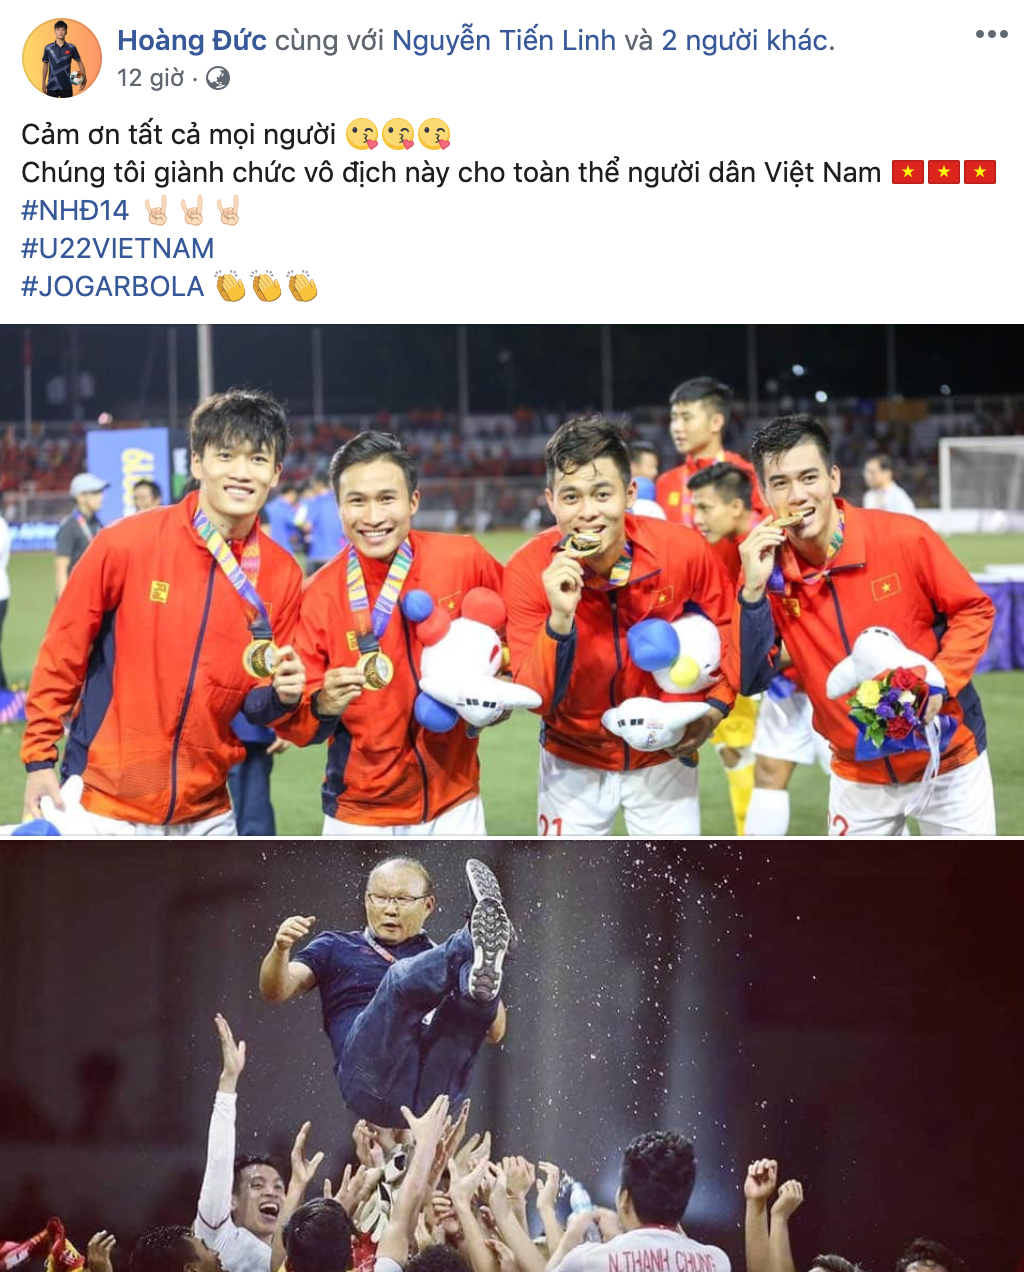1024x1272 pixels.
Task: Click the gold medal in first player's hand
Action: click(260, 657)
